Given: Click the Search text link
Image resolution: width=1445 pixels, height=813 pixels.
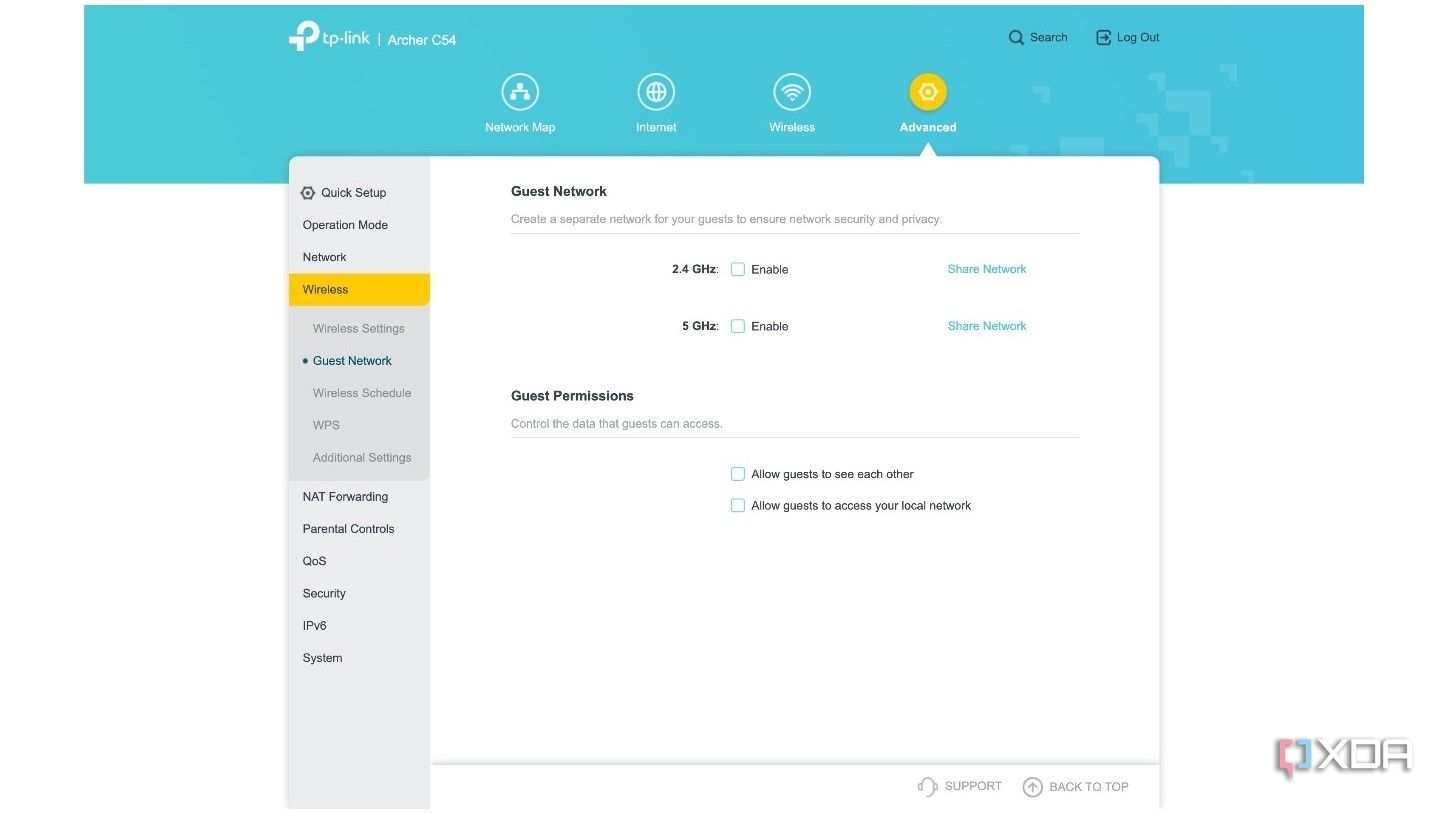Looking at the screenshot, I should click(1049, 37).
